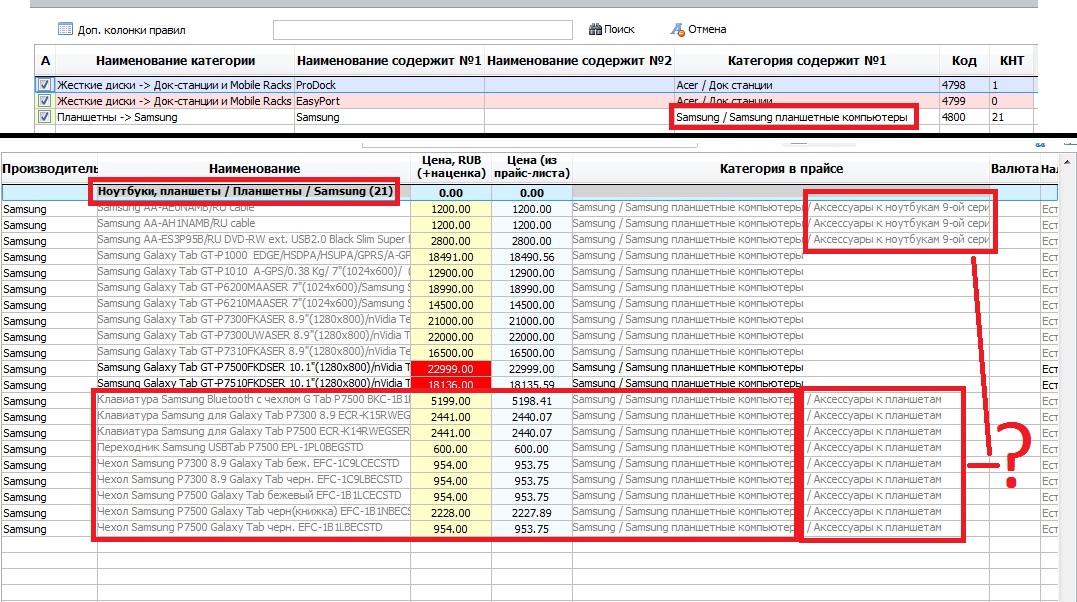The height and width of the screenshot is (602, 1077).
Task: Click 'Категория в прайсе' column header
Action: [x=781, y=168]
